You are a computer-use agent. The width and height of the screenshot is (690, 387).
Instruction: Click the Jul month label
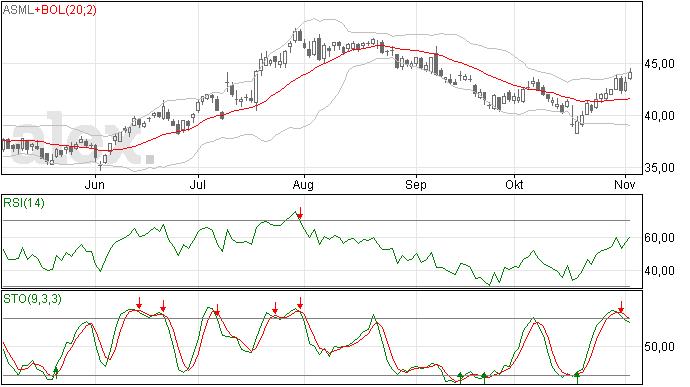coord(198,184)
